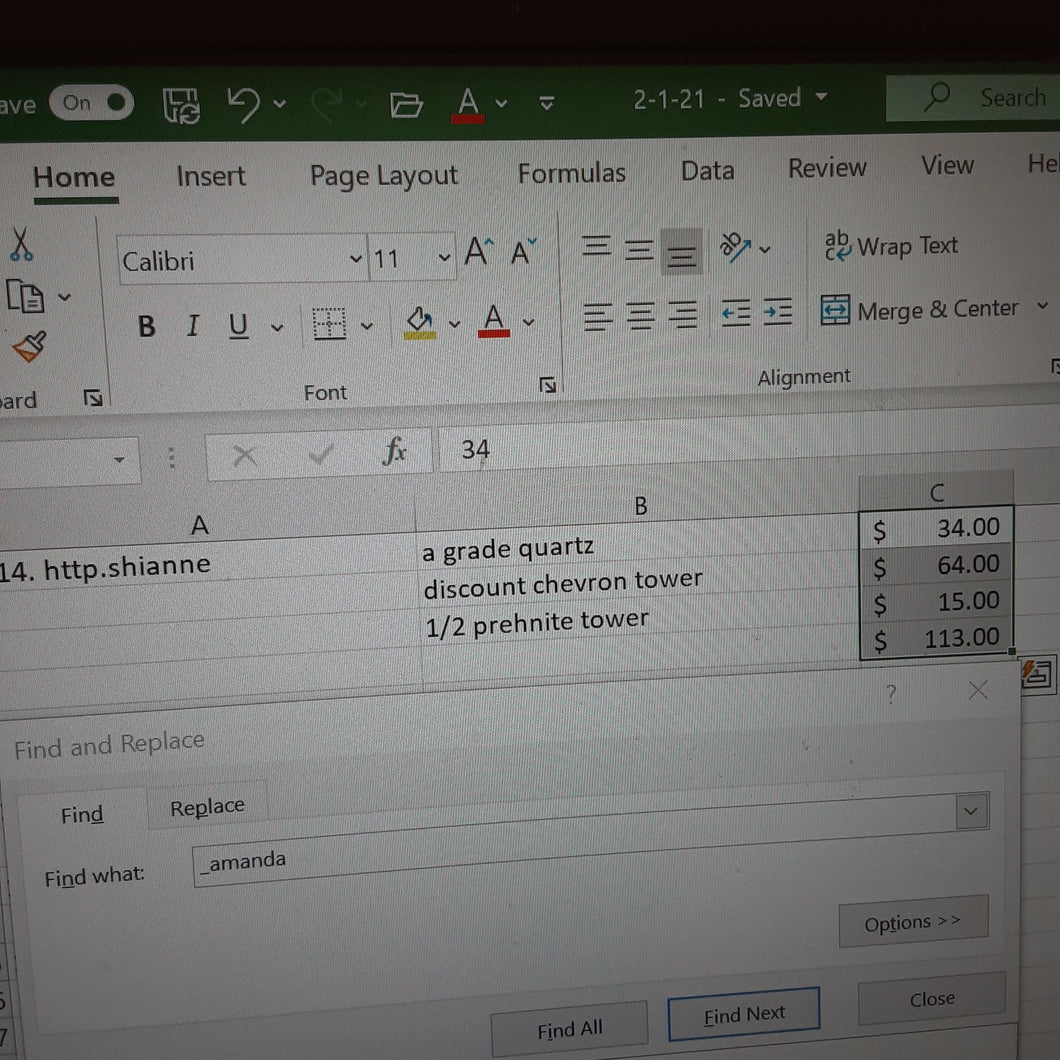The image size is (1060, 1060).
Task: Click Merge & Center button
Action: coord(919,310)
